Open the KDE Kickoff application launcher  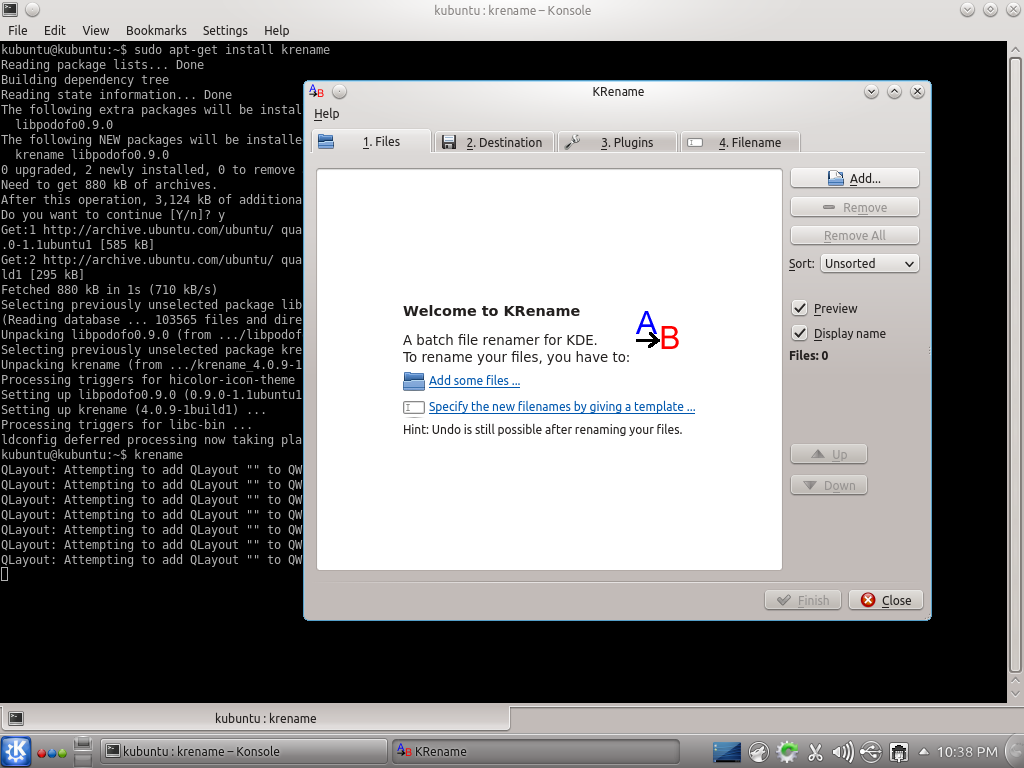(16, 751)
